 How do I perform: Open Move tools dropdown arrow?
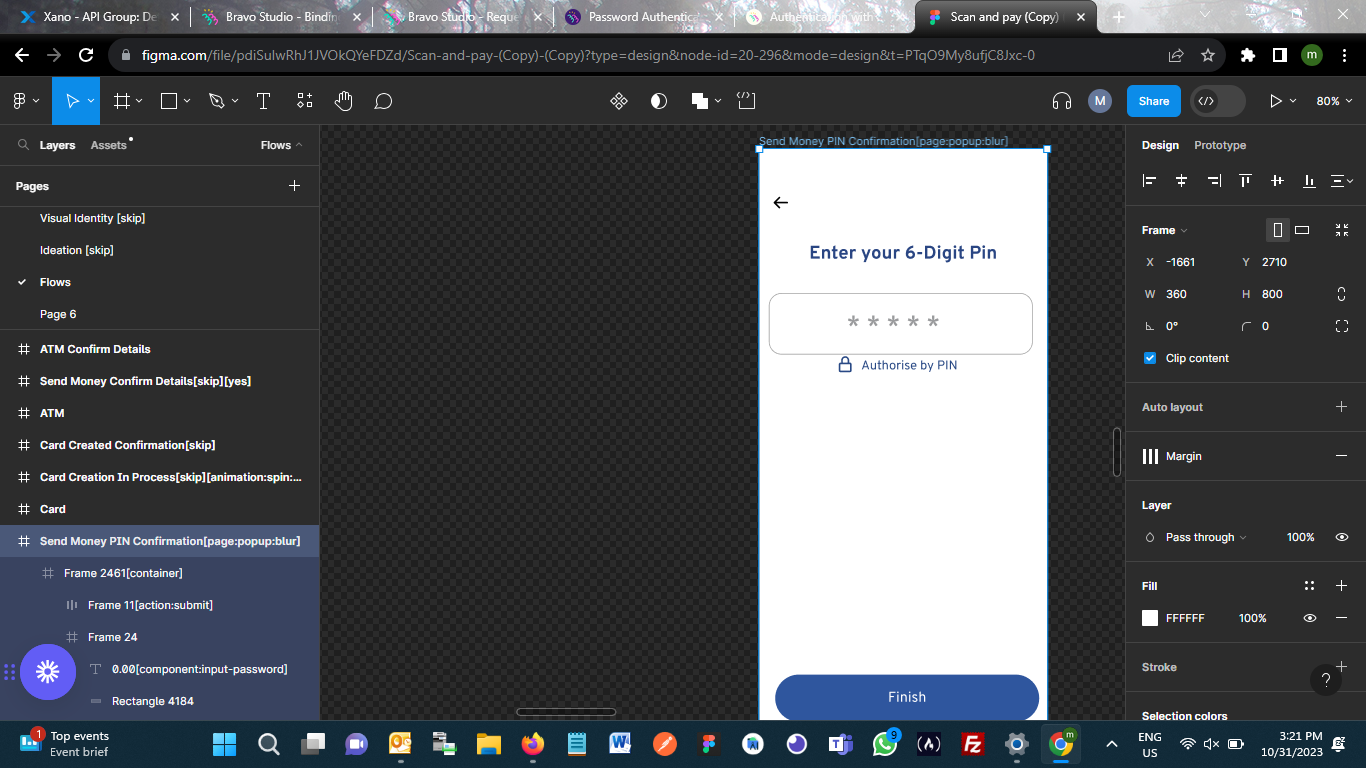[91, 101]
